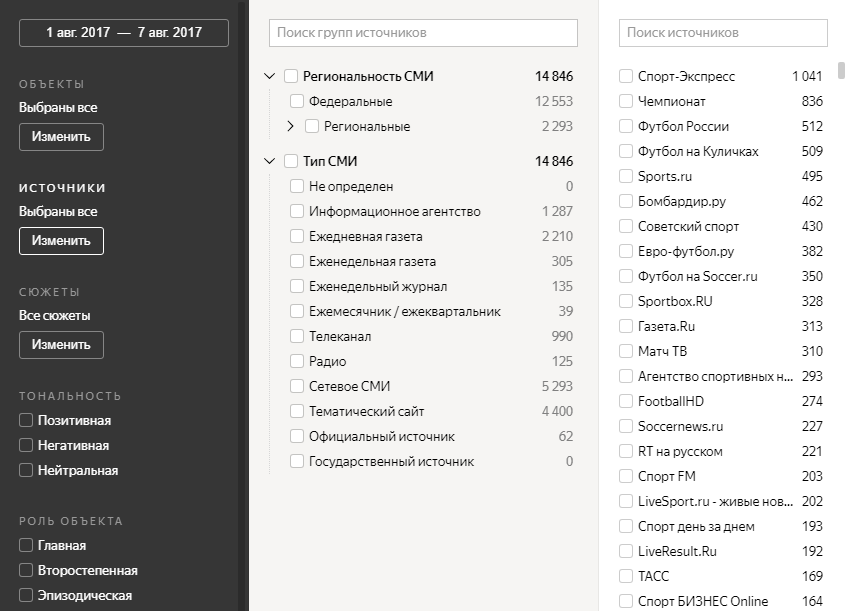
Task: Check the FootballHD source
Action: (x=626, y=401)
